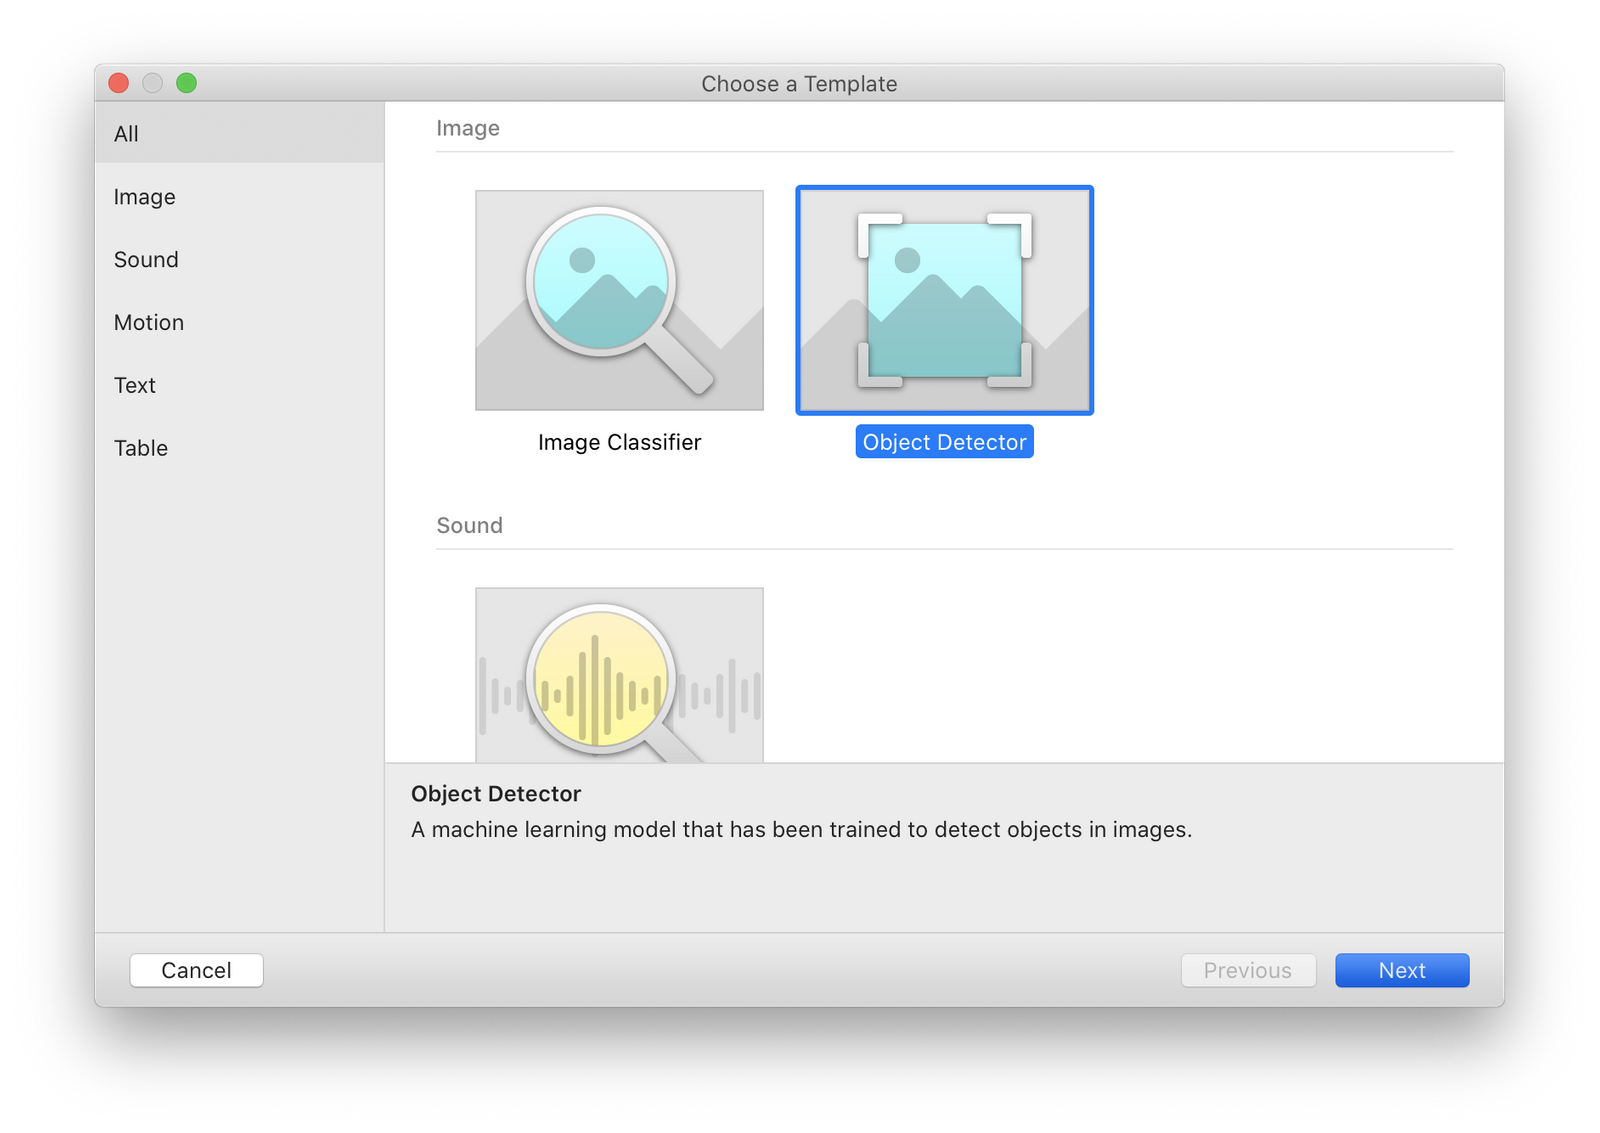Click the magnifying glass image classifier thumbnail

coord(619,300)
